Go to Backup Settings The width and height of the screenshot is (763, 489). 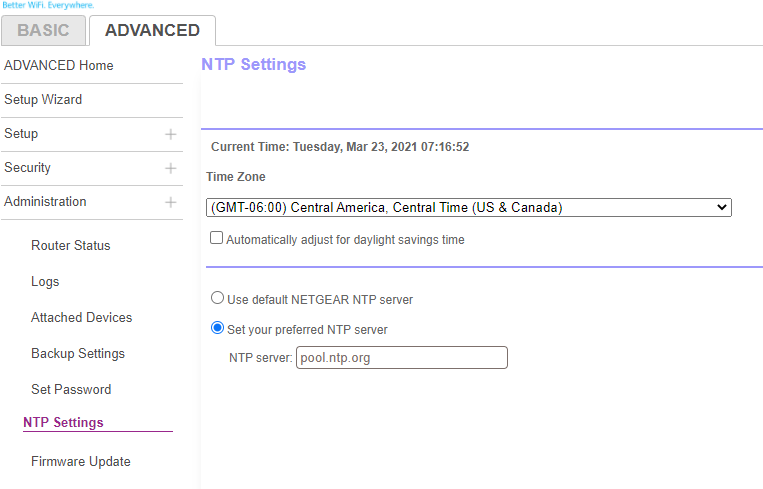pos(78,354)
